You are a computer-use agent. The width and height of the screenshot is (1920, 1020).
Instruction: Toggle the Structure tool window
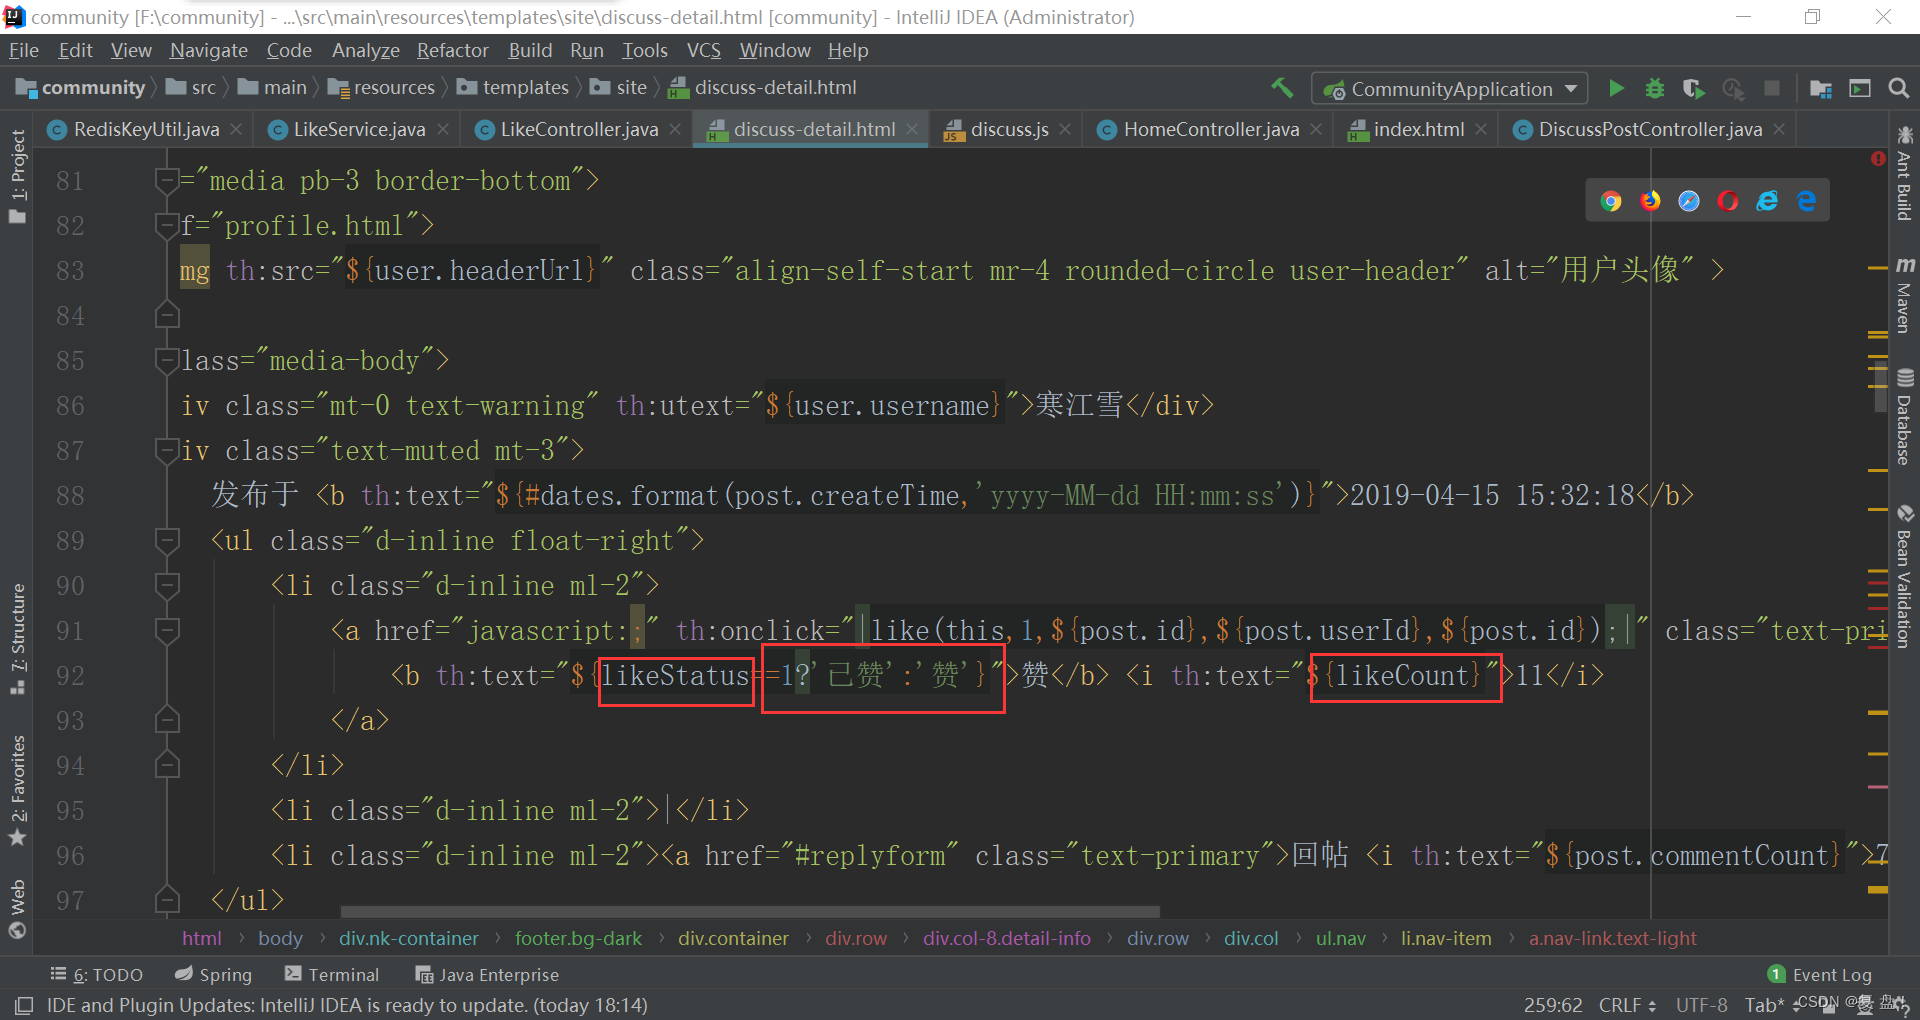pyautogui.click(x=17, y=639)
